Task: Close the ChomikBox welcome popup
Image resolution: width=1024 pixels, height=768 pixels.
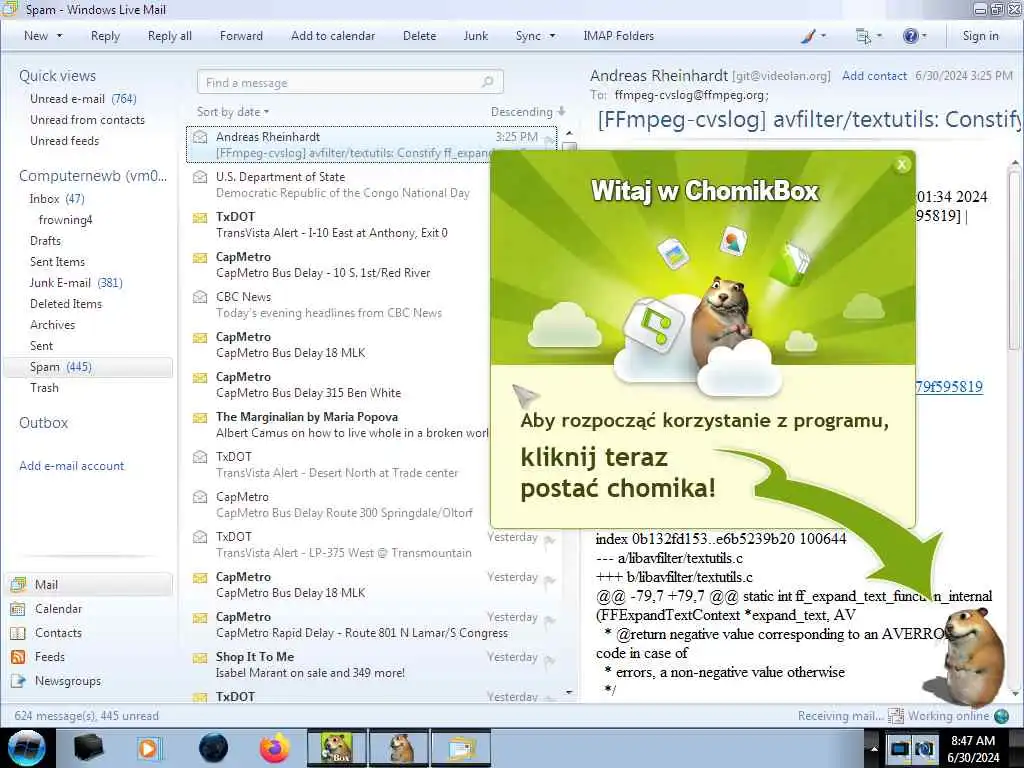Action: click(902, 165)
